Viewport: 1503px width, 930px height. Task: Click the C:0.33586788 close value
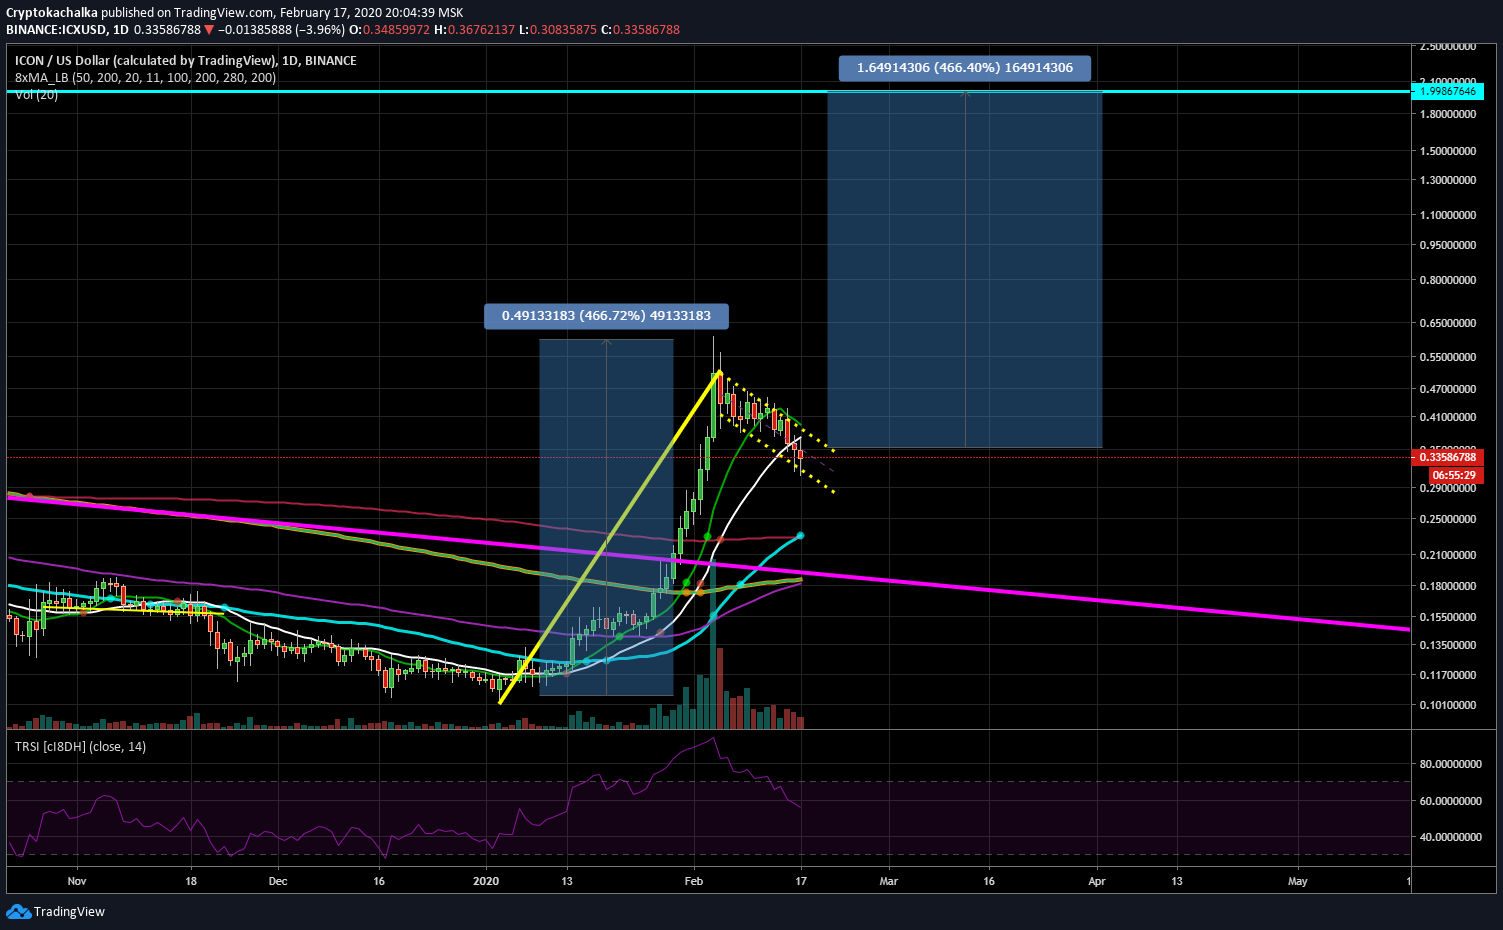pos(640,30)
